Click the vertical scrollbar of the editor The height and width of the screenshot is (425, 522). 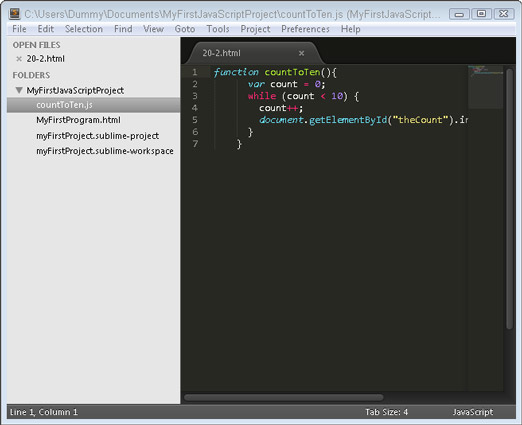coord(509,199)
